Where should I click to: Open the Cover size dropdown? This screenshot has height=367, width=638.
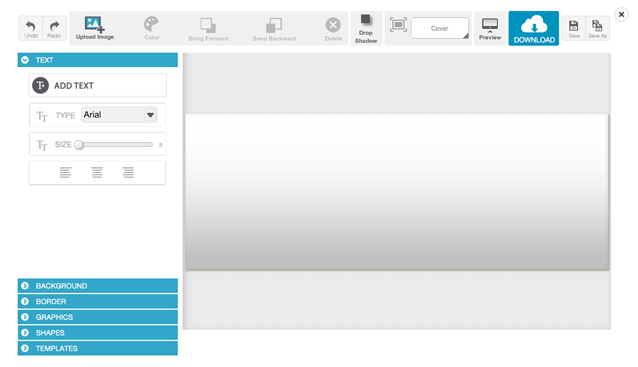(x=440, y=28)
